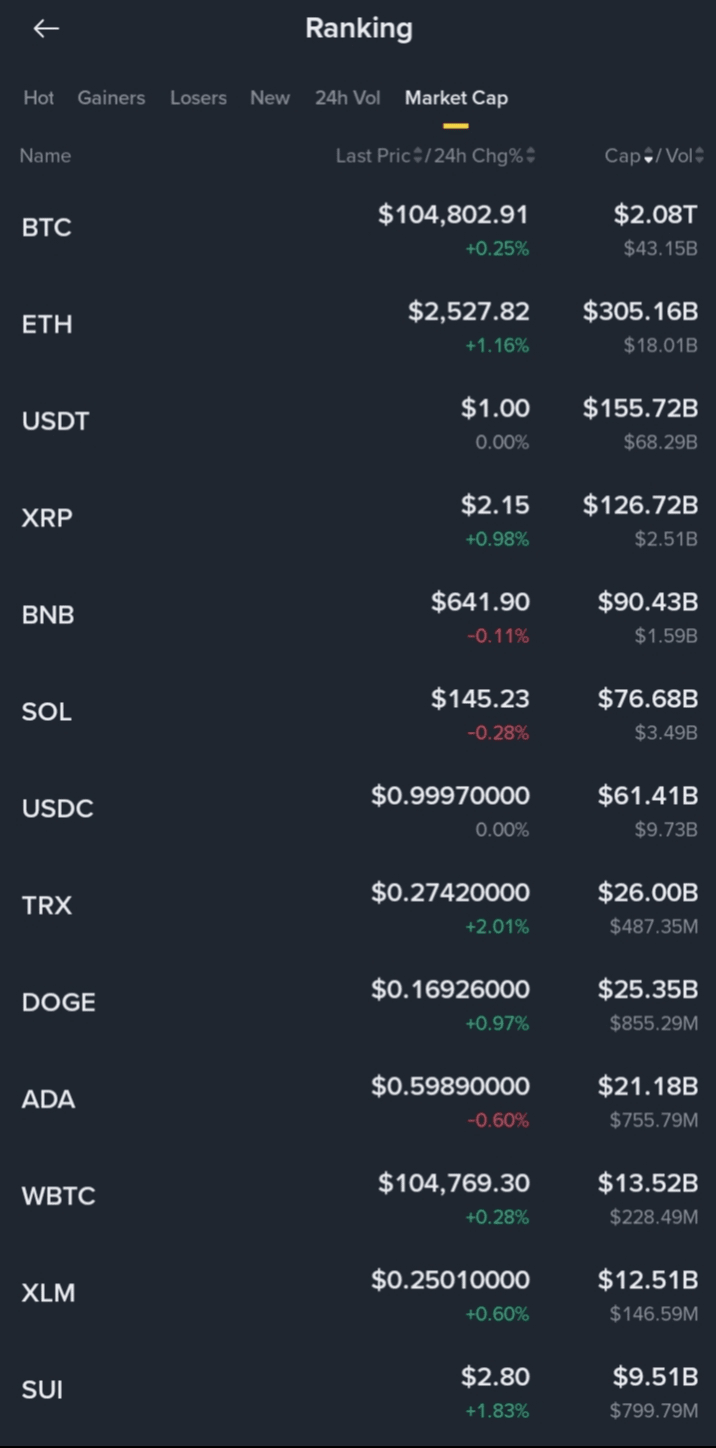The height and width of the screenshot is (1448, 716).
Task: Sort list by Vol arrows
Action: 699,156
